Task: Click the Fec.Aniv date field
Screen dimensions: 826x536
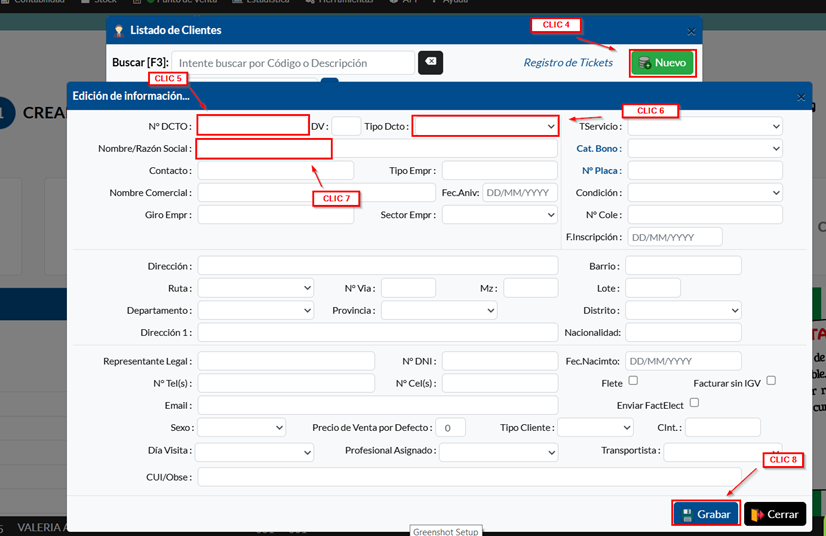Action: pos(519,192)
